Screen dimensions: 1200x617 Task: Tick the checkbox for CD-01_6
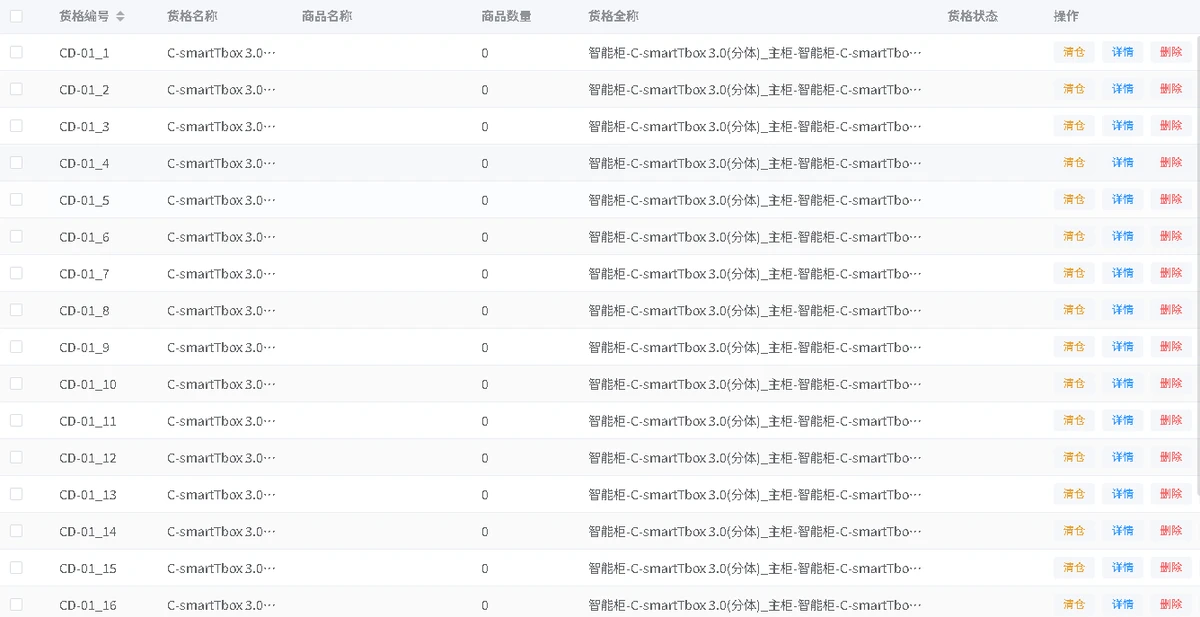[16, 236]
